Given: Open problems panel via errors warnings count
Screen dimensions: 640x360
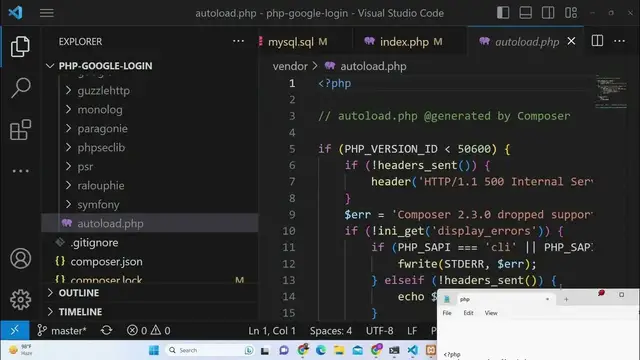Looking at the screenshot, I should (x=149, y=330).
